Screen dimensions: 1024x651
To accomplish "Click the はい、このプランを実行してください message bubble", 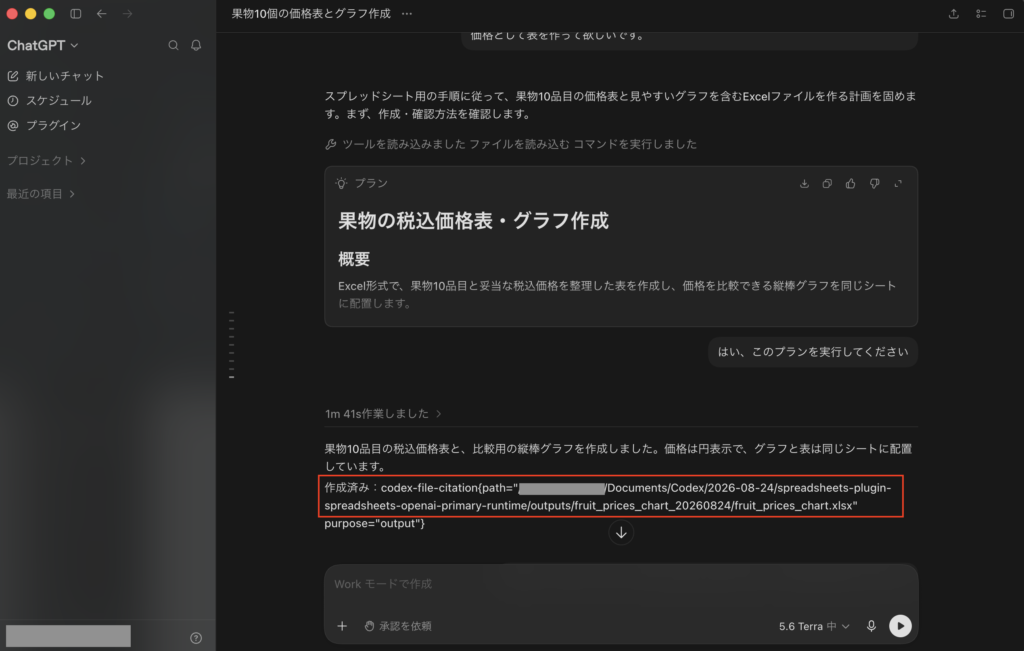I will tap(813, 352).
